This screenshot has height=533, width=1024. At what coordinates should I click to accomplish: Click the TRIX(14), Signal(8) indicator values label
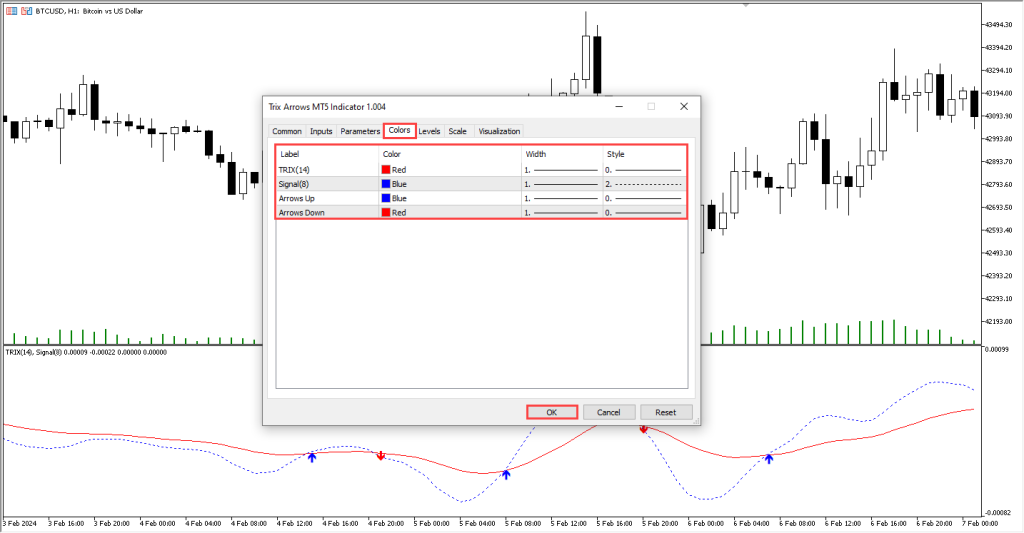[86, 352]
